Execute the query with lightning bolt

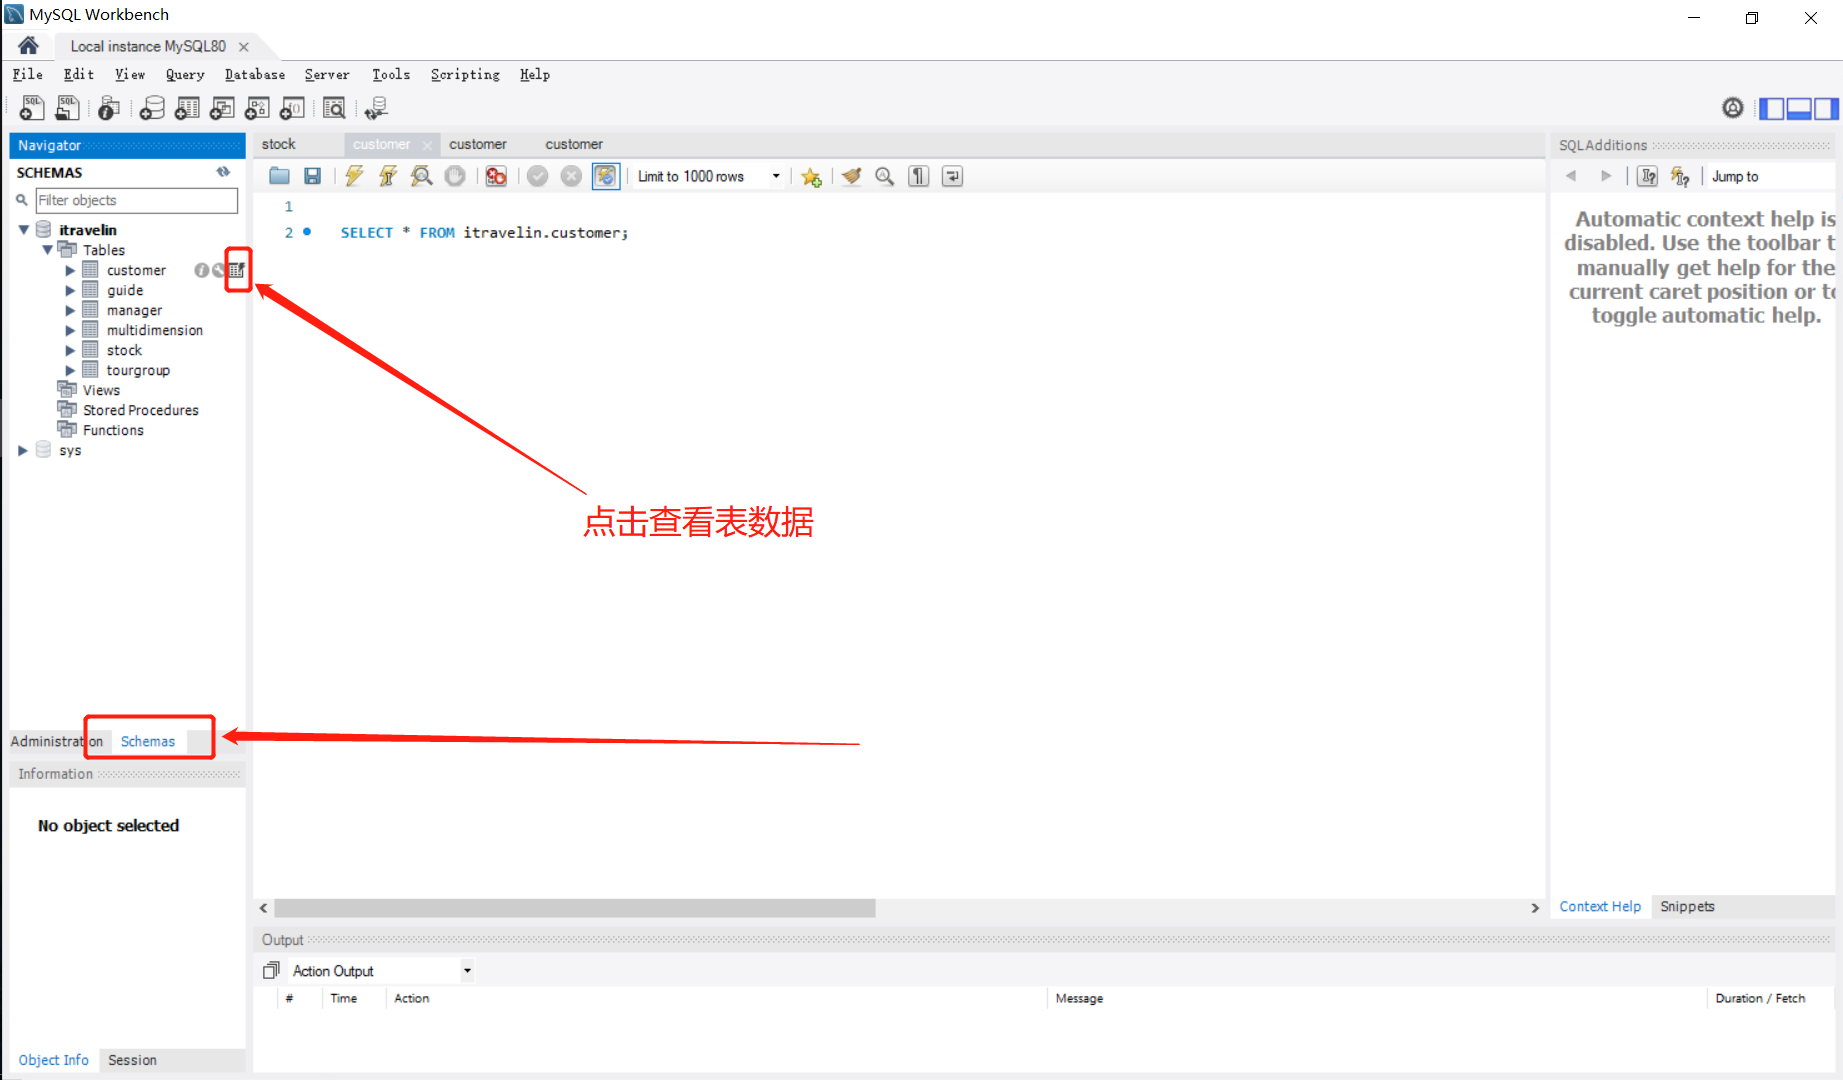point(354,176)
